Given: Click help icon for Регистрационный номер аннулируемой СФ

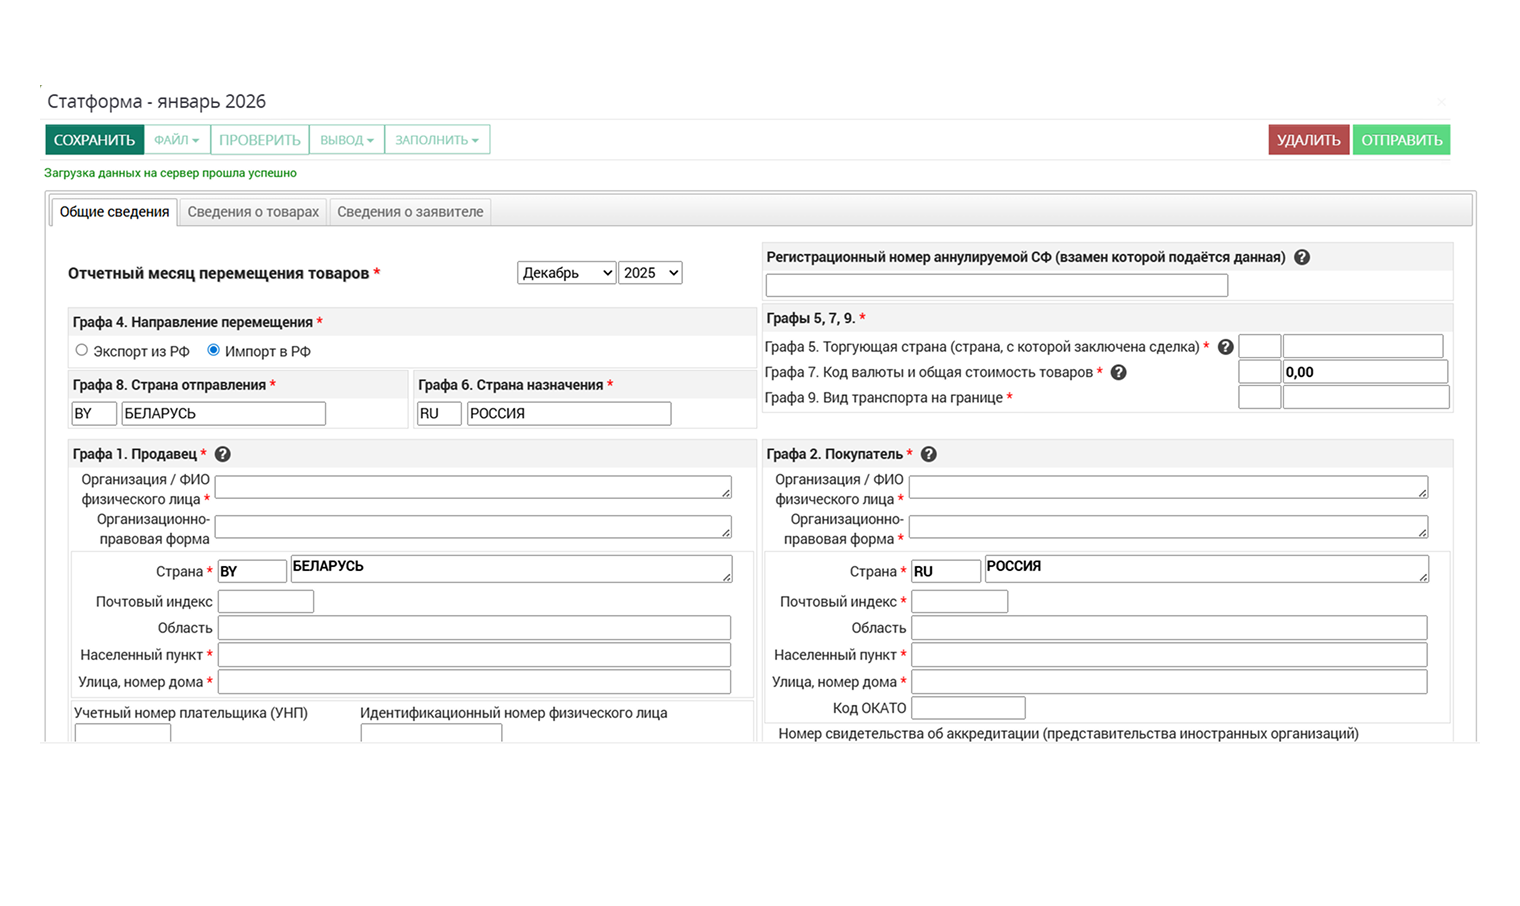Looking at the screenshot, I should [x=1302, y=257].
